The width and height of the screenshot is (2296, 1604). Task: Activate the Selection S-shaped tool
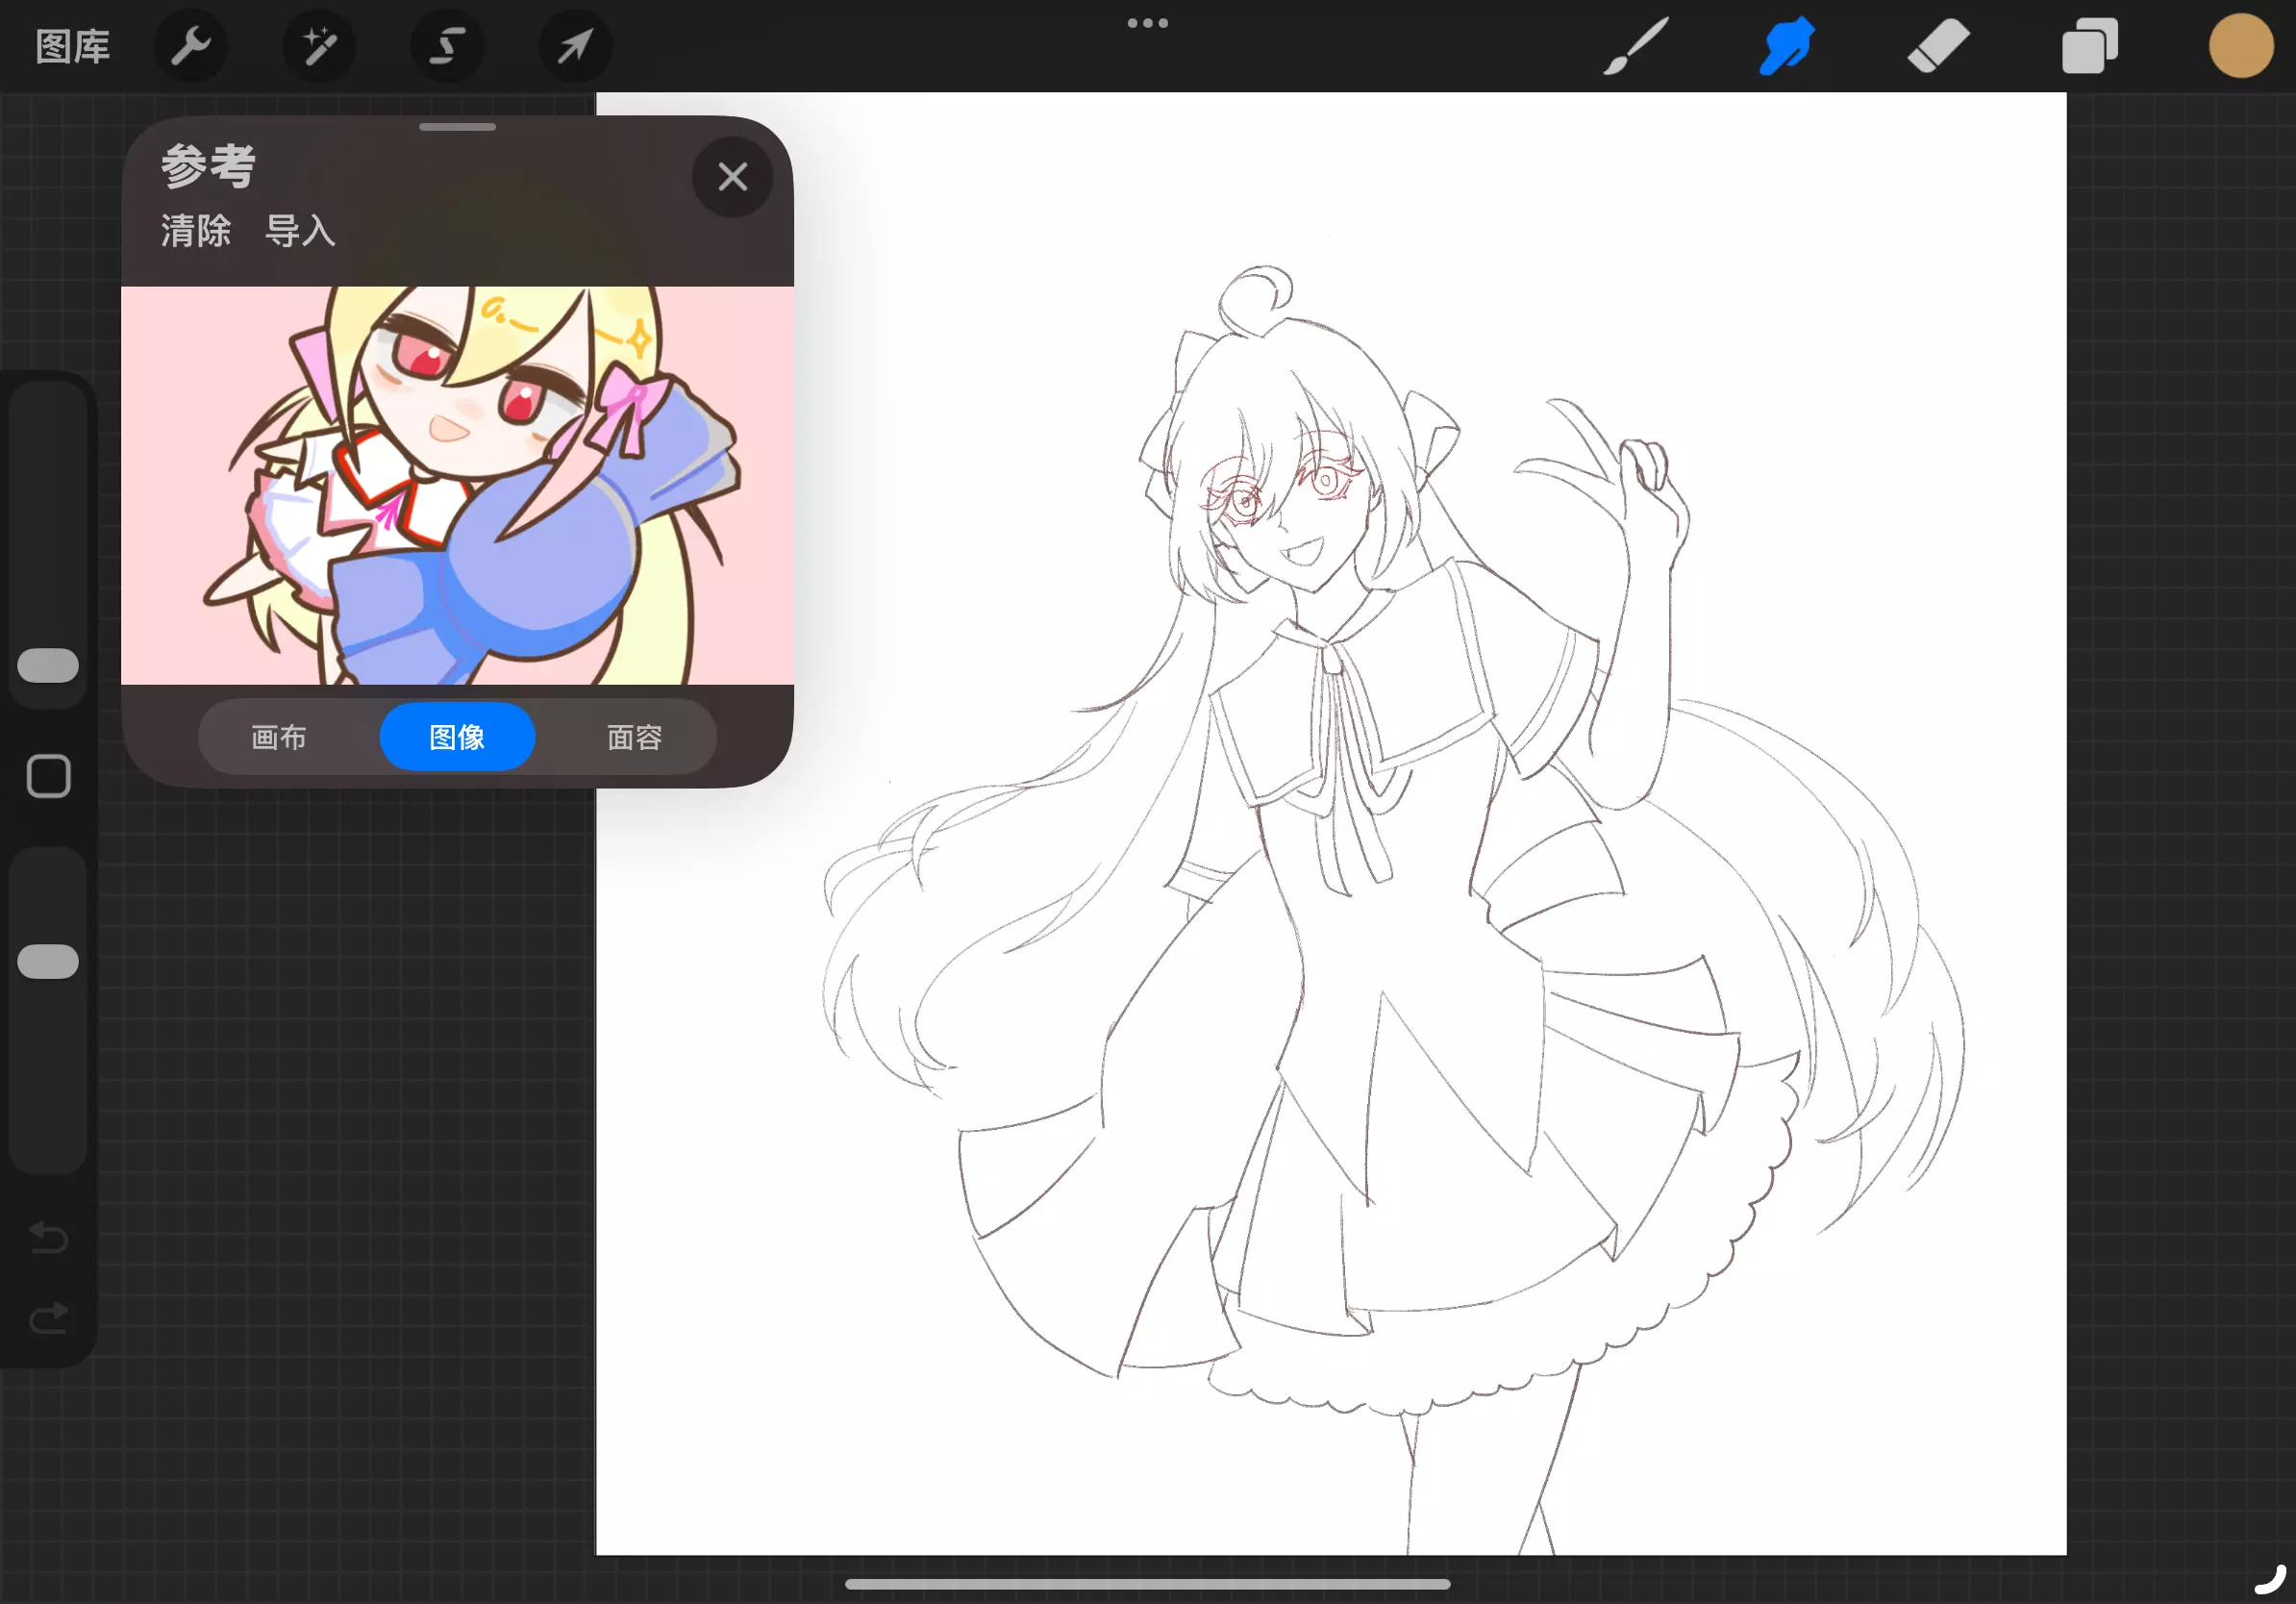447,46
